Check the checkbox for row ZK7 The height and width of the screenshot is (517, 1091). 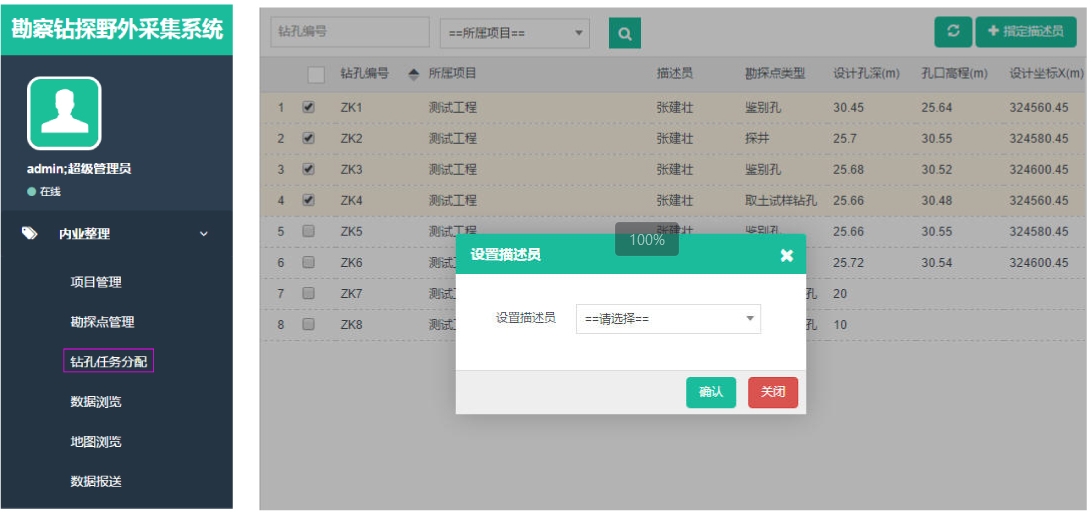309,293
